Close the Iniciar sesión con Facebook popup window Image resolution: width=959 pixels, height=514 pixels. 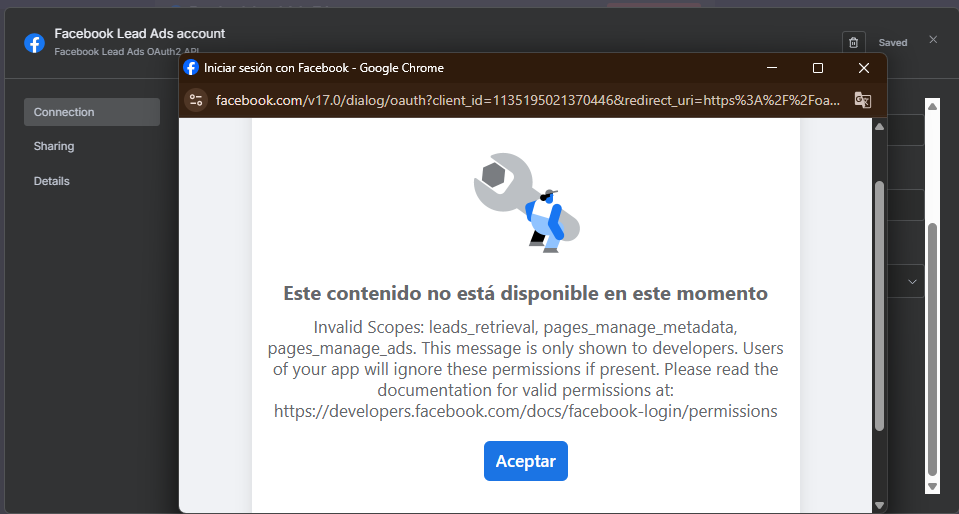(x=864, y=68)
